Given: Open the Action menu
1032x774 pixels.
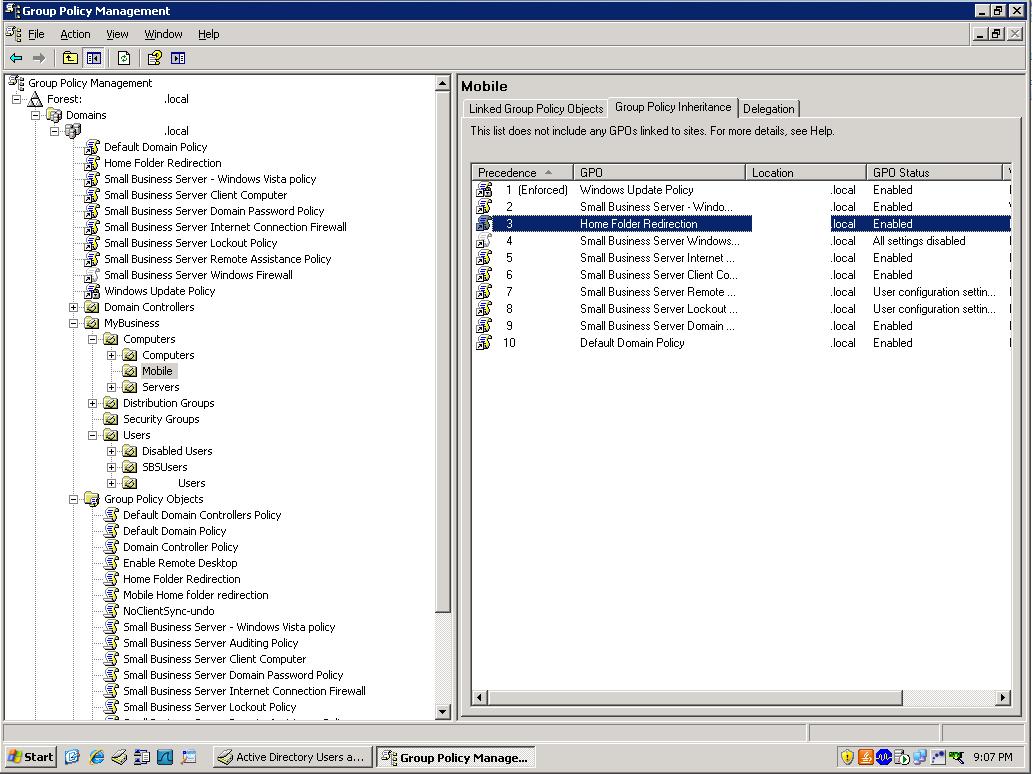Looking at the screenshot, I should pos(75,34).
